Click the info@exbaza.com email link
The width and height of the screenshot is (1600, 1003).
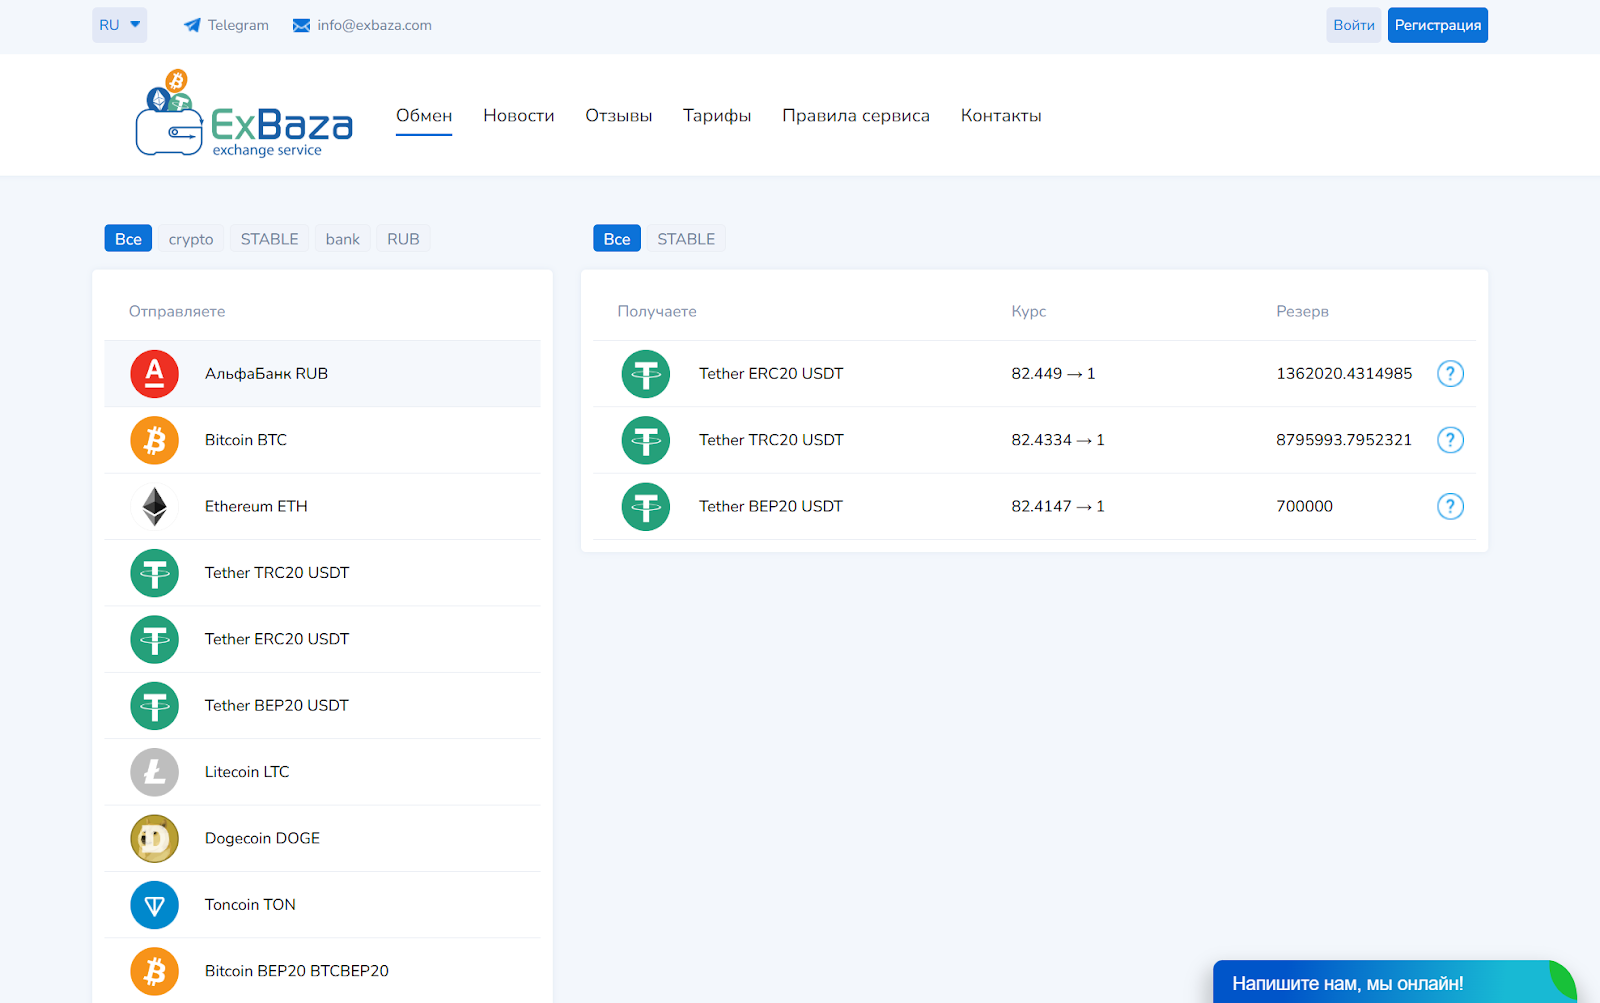point(362,25)
